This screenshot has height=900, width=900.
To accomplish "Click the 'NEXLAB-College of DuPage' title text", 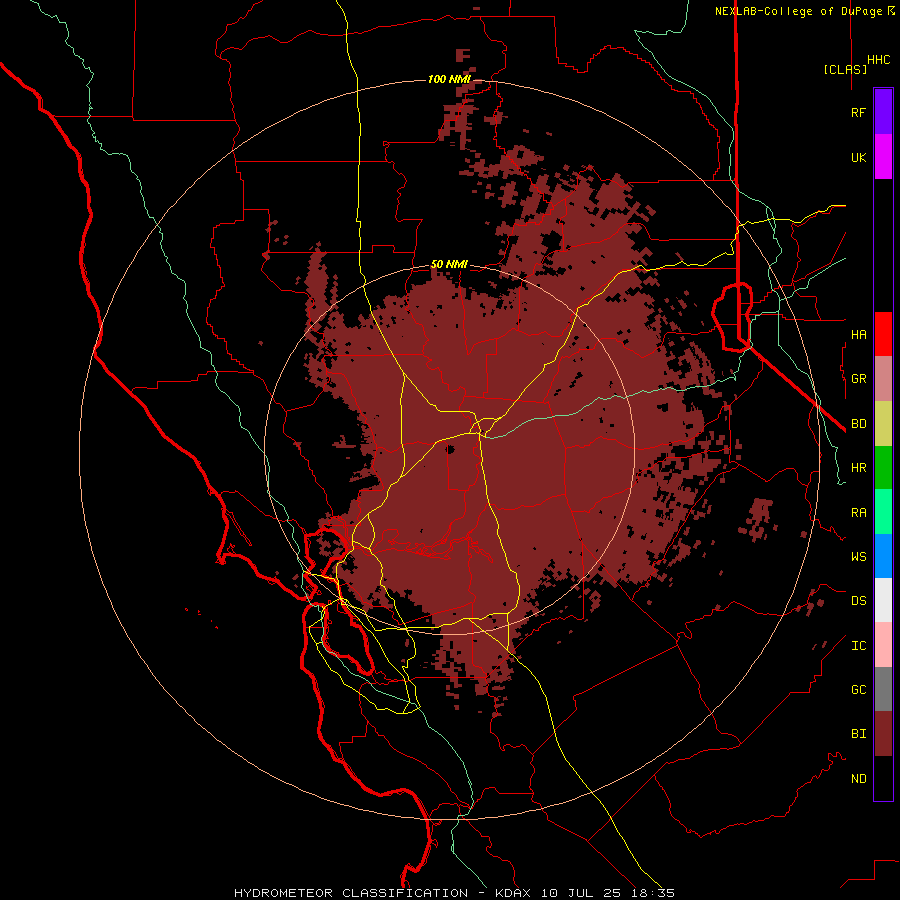I will (798, 11).
